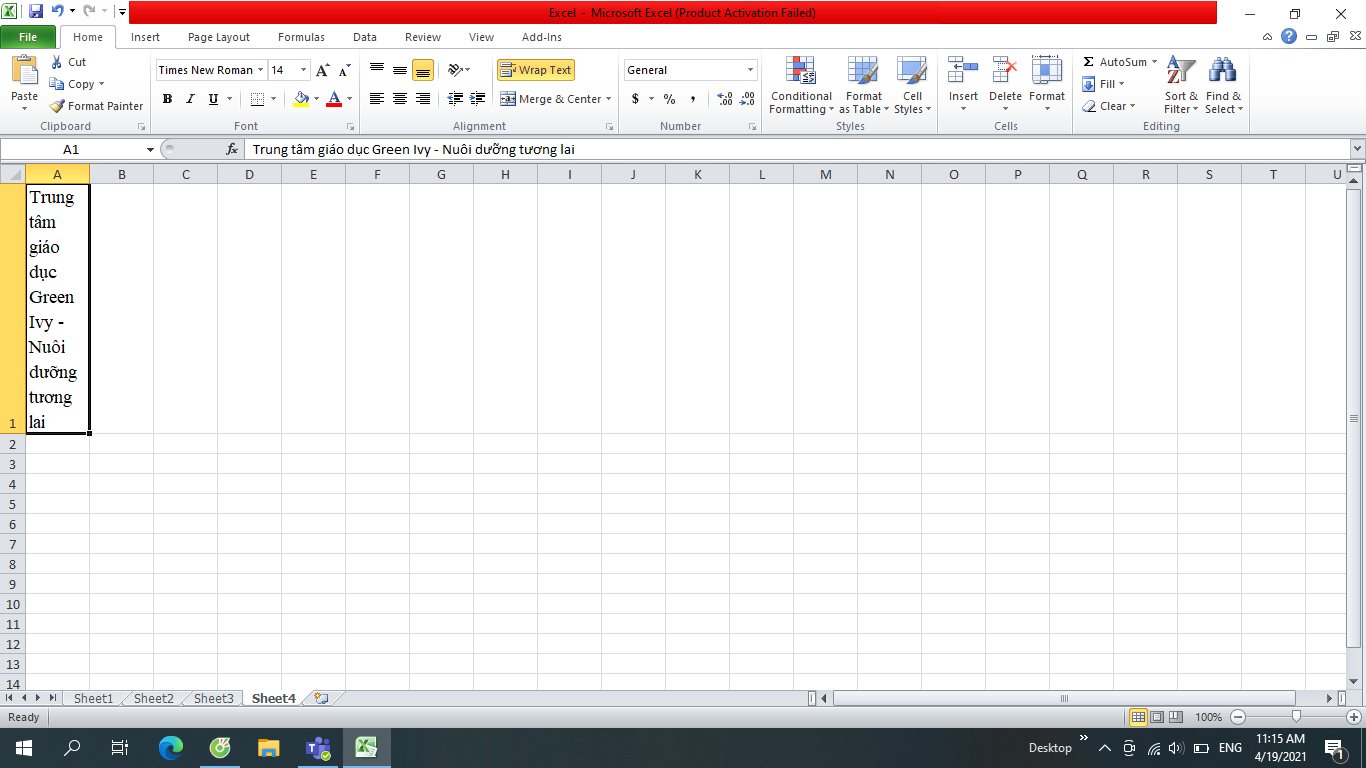This screenshot has height=768, width=1366.
Task: Toggle Wrap Text off
Action: coord(536,70)
